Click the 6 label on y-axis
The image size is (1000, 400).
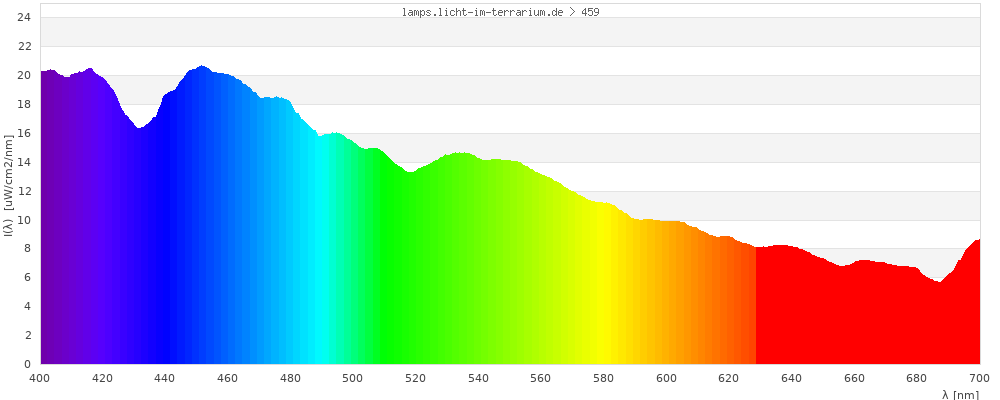(28, 278)
